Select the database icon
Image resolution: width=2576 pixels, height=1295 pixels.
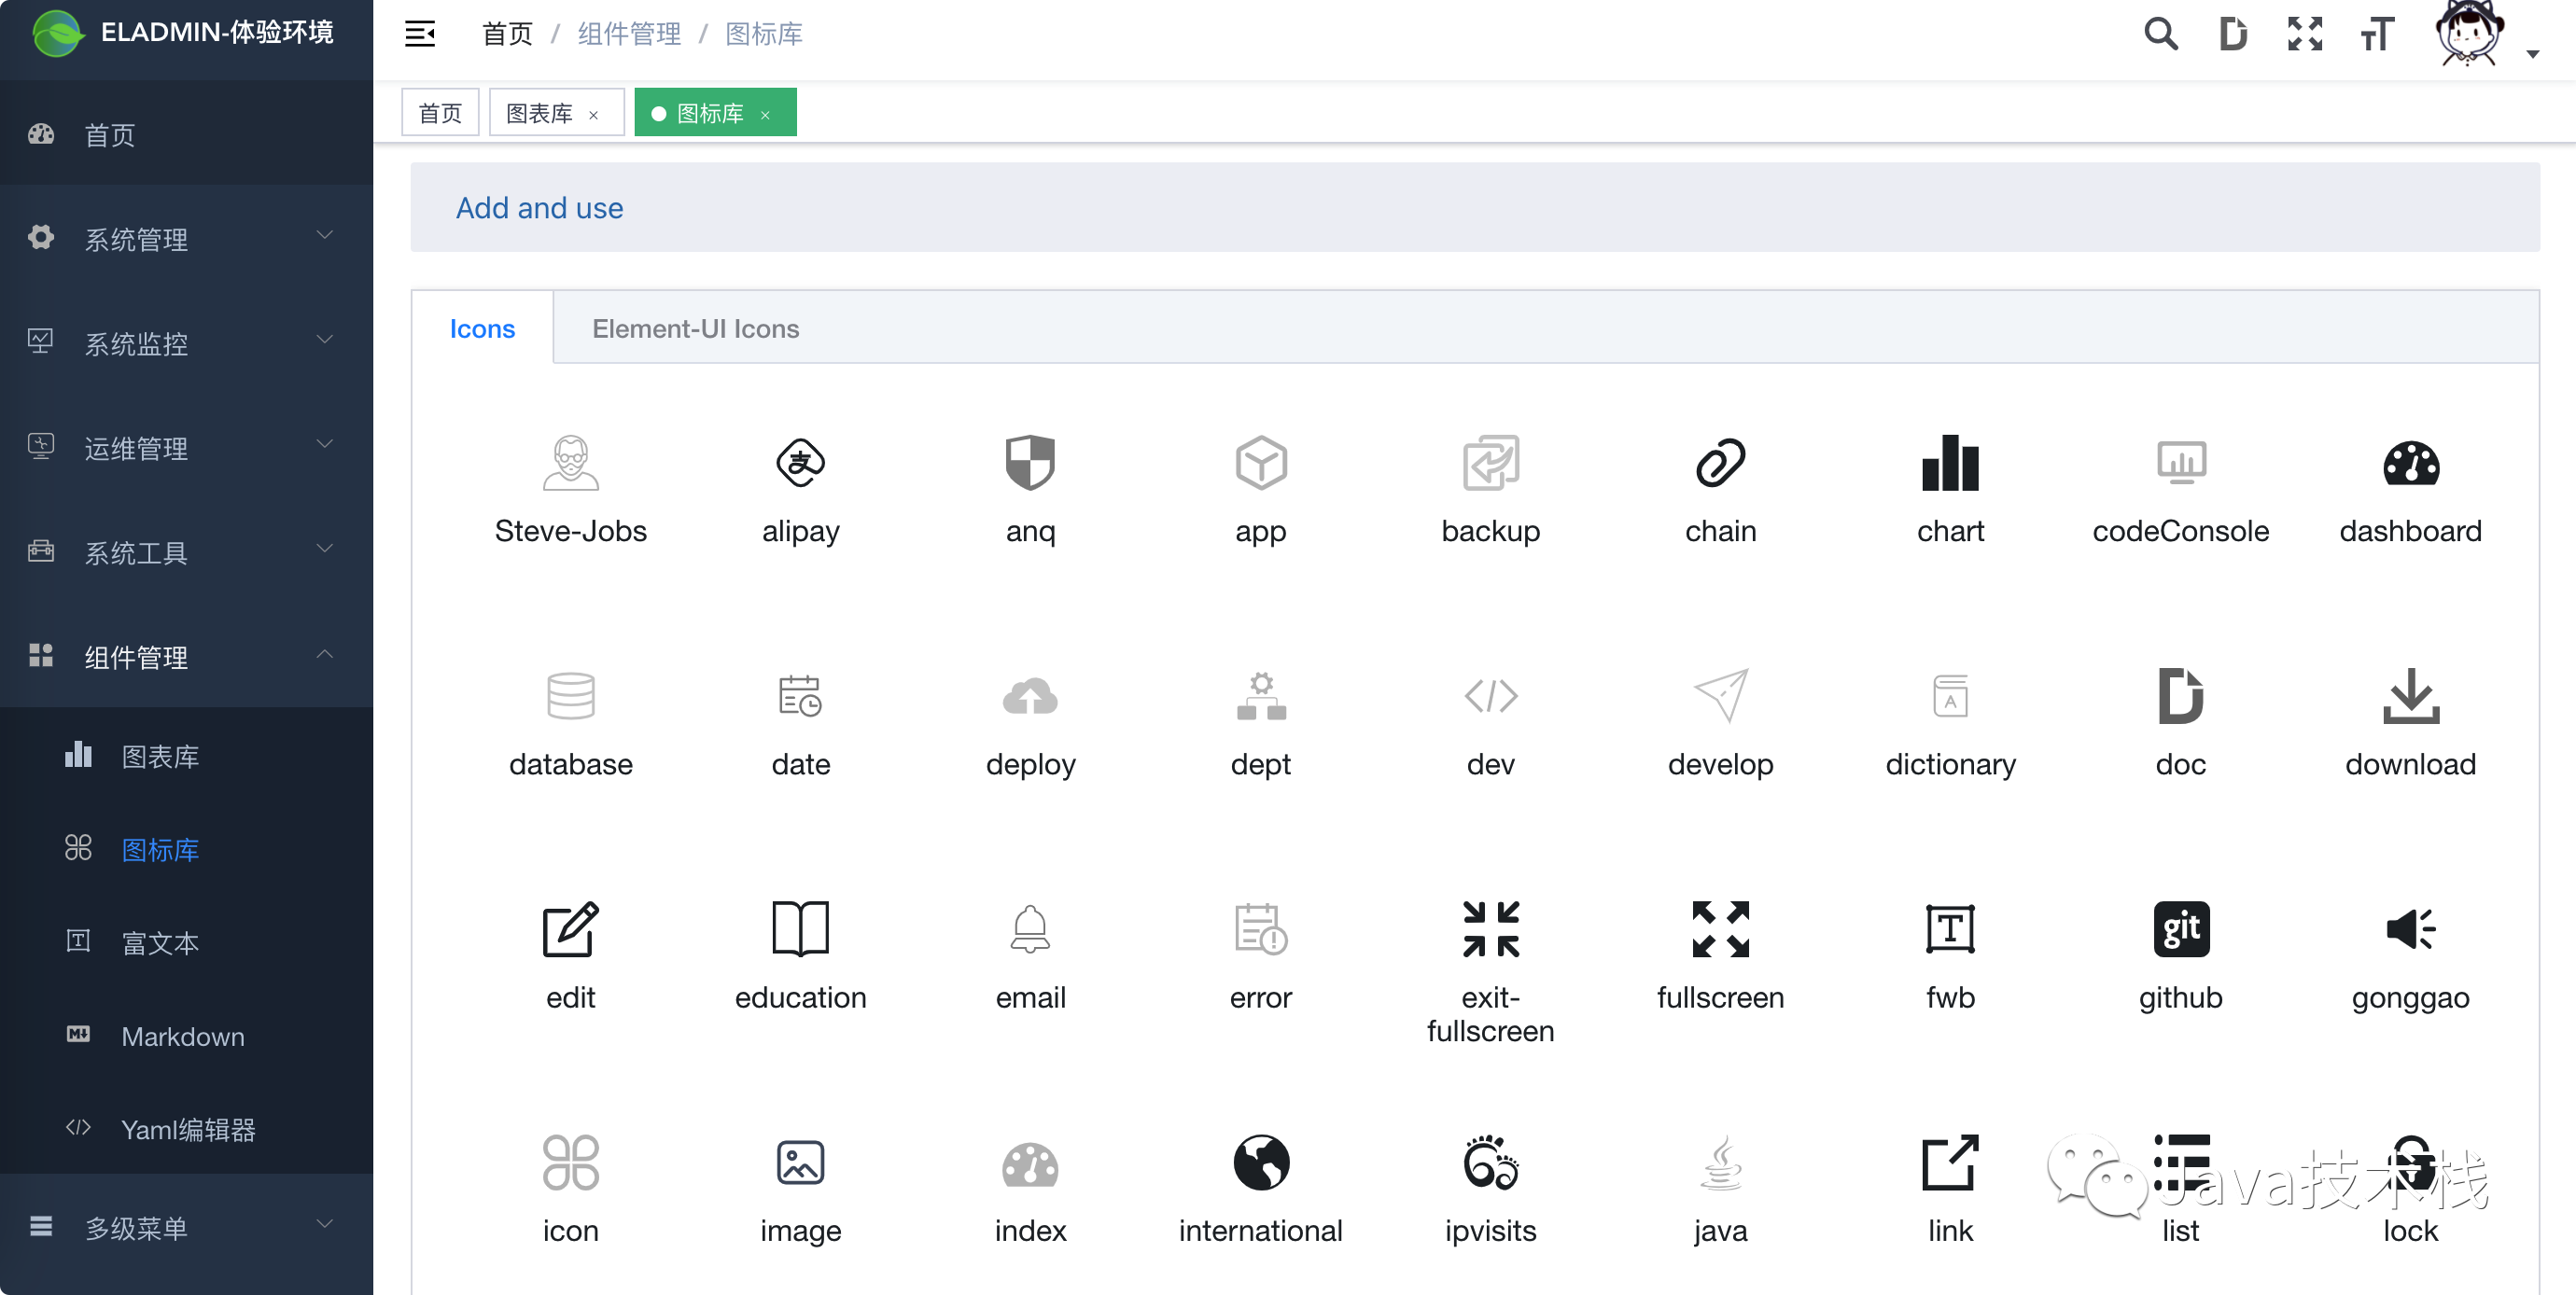pos(570,696)
